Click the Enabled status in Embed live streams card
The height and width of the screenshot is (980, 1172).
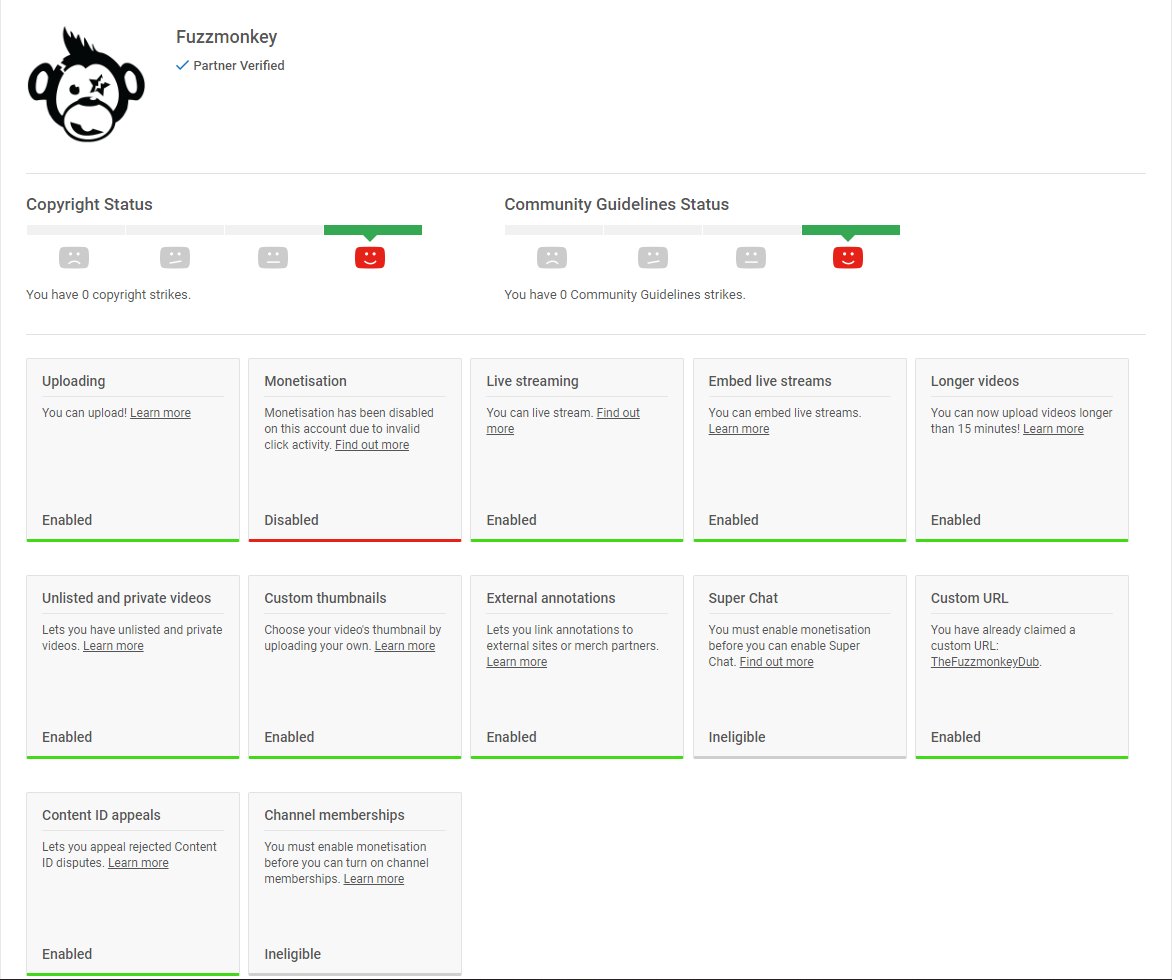click(733, 520)
